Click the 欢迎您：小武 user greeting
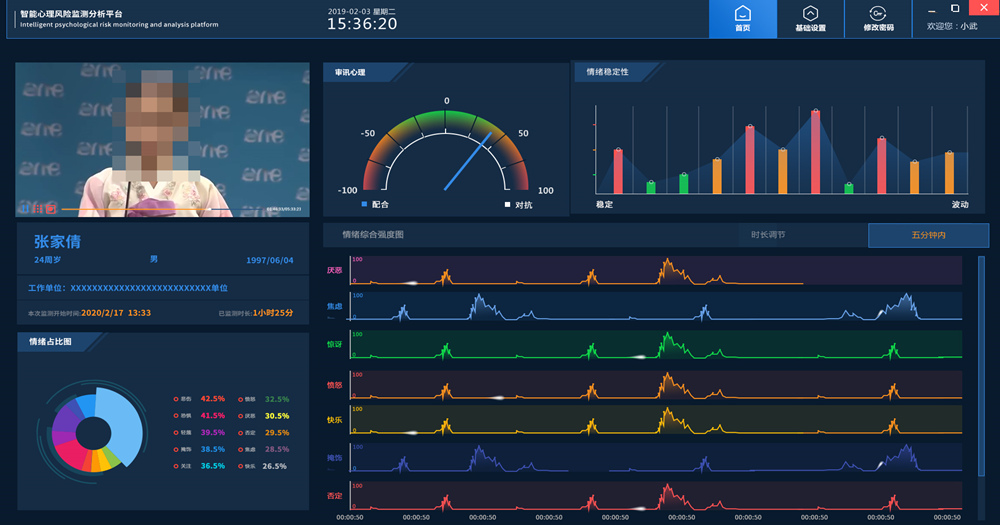Viewport: 1000px width, 525px height. coord(952,26)
